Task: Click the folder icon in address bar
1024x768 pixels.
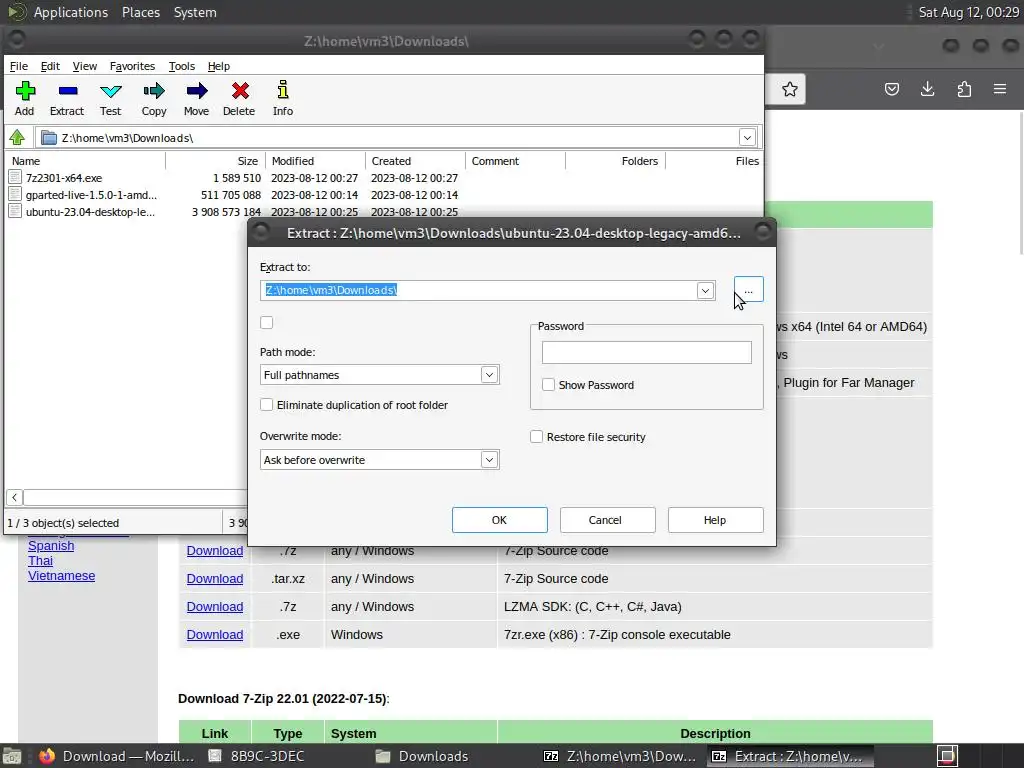Action: coord(49,138)
